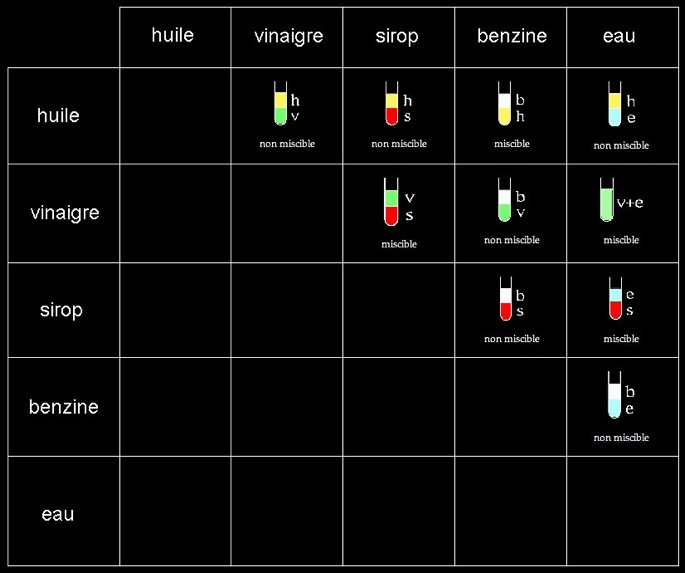The width and height of the screenshot is (685, 573).
Task: Click 'non miscible' under huile-vinaigre tube
Action: pos(287,144)
